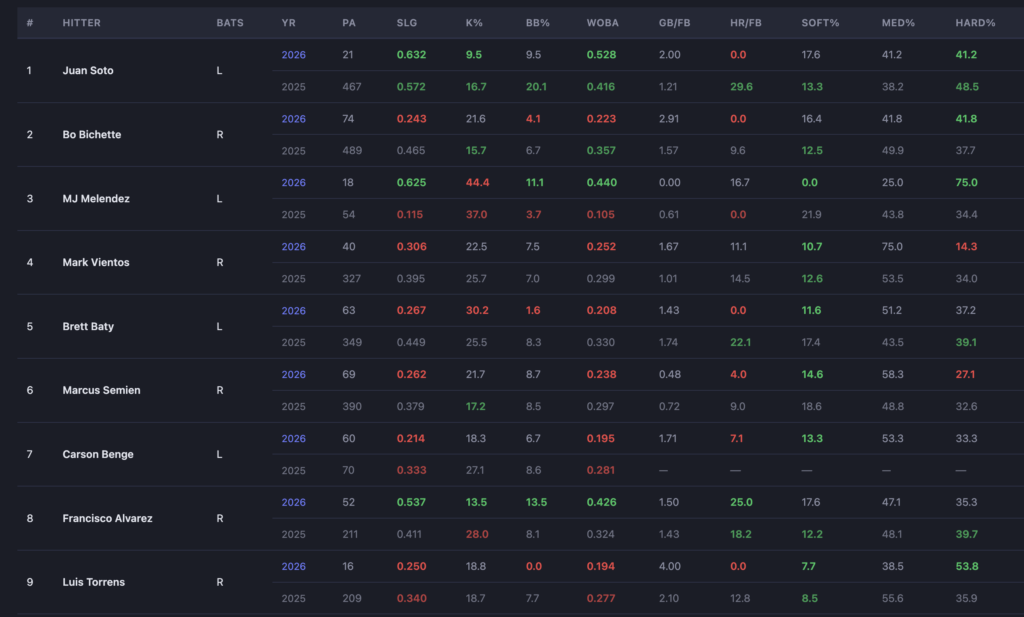Viewport: 1024px width, 617px height.
Task: Click Juan Soto's 2025 HARD% value 48.5
Action: pos(967,87)
